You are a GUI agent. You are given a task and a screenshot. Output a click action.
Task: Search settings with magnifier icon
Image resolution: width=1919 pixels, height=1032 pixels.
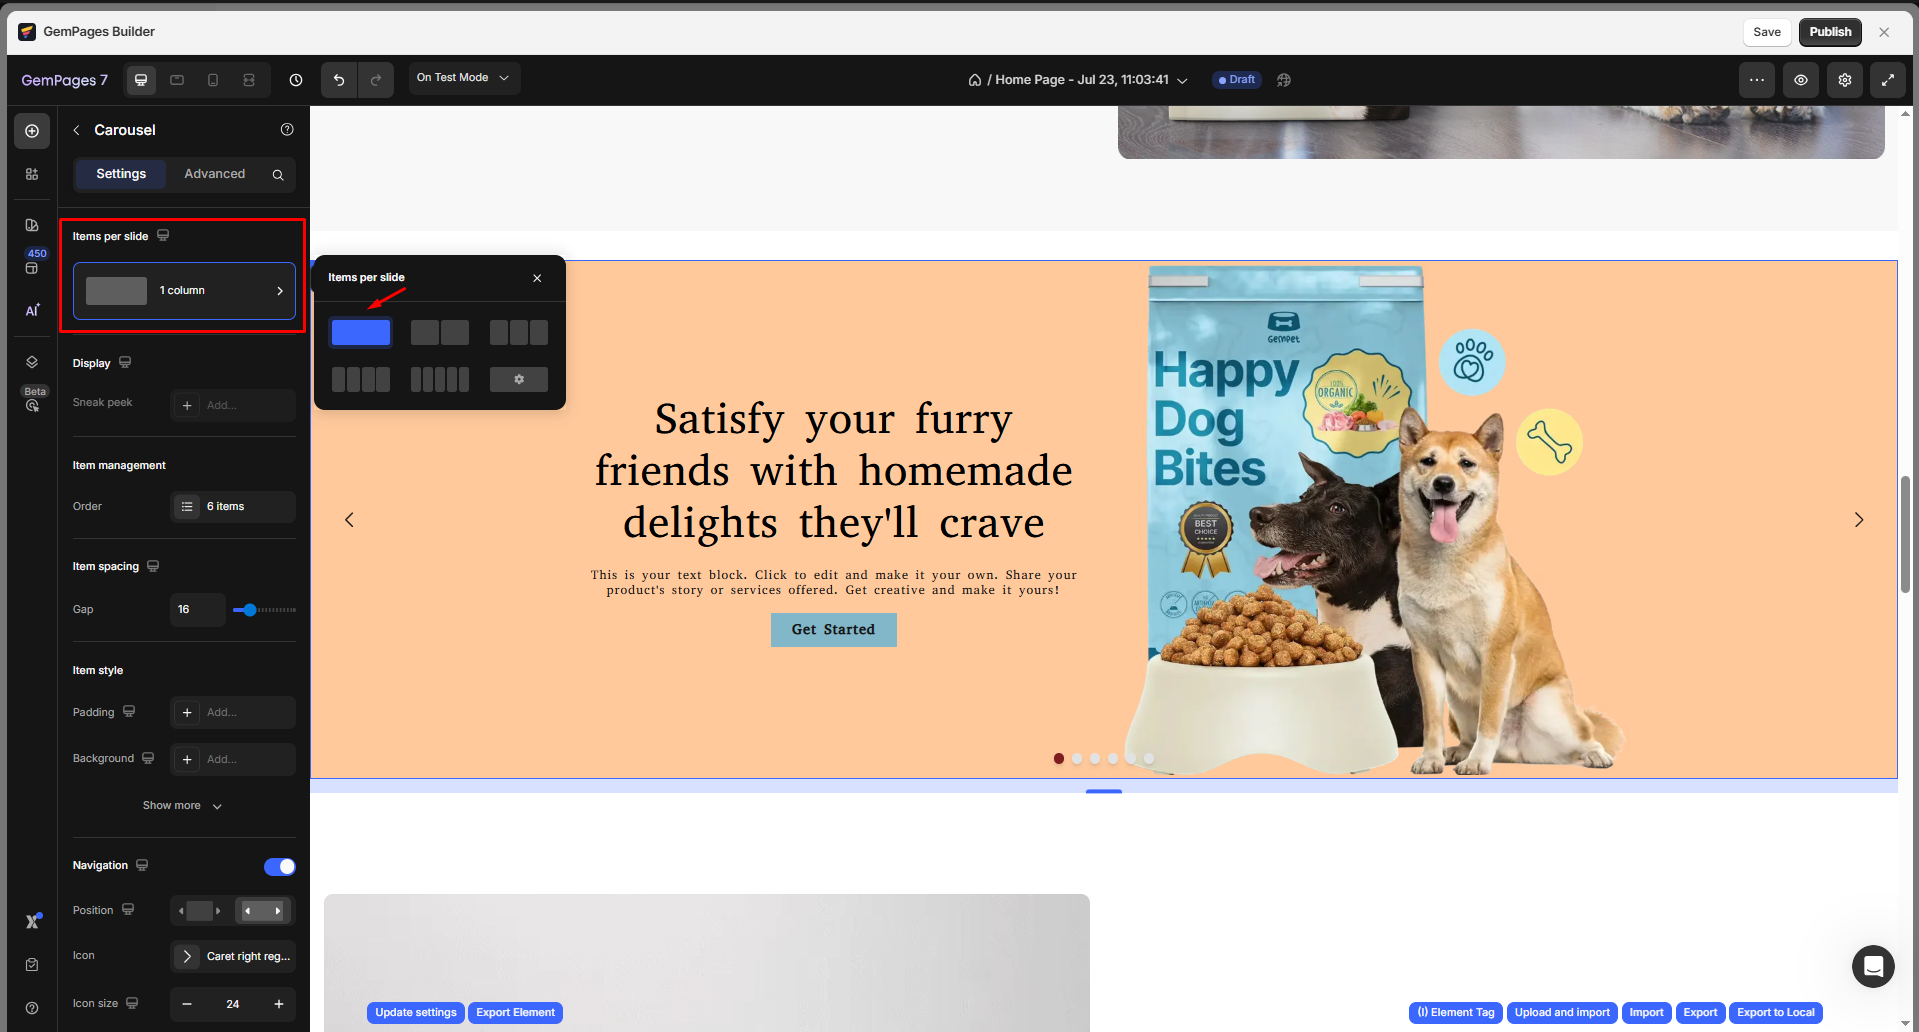pyautogui.click(x=278, y=175)
